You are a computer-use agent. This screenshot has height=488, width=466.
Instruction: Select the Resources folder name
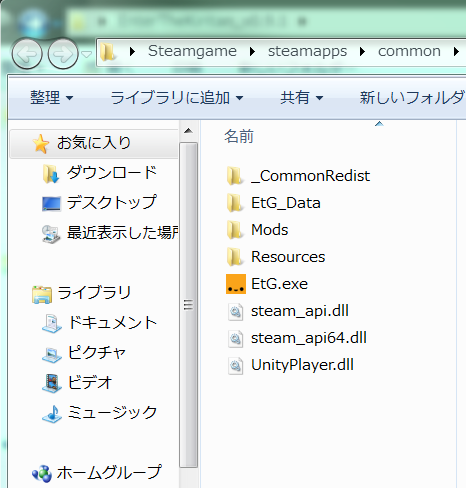coord(288,257)
